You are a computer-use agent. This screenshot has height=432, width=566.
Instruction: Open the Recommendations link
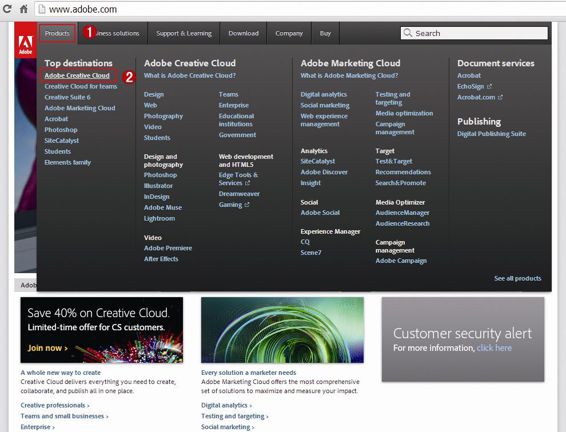[403, 172]
